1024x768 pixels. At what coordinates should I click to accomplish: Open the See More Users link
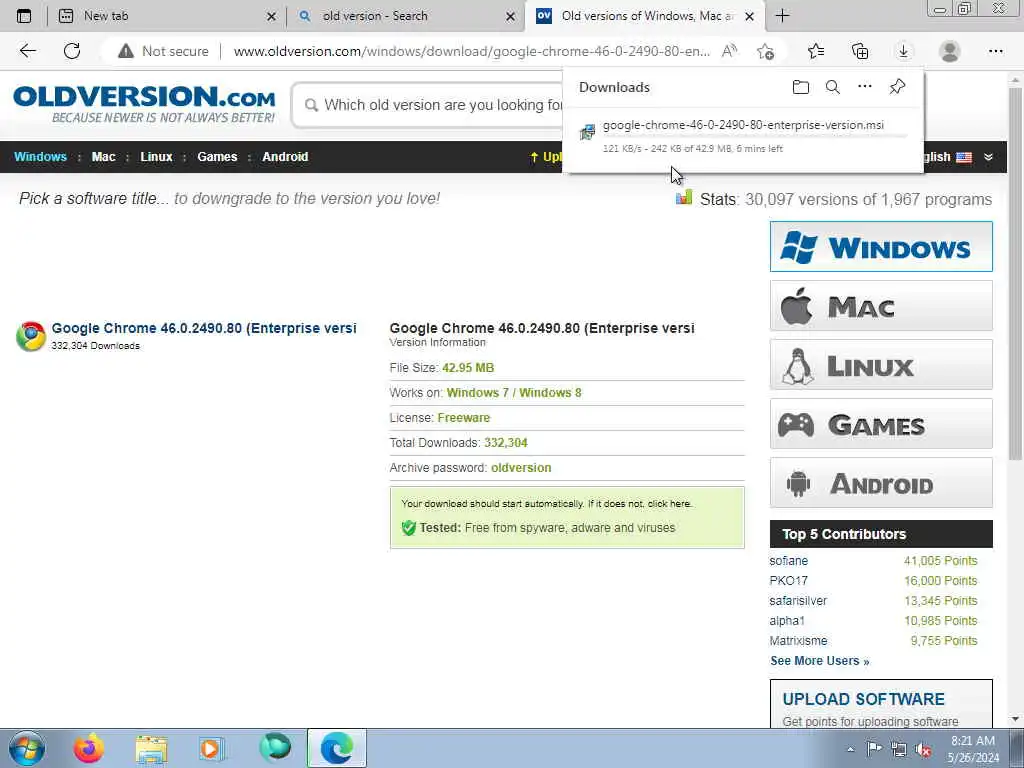pyautogui.click(x=820, y=661)
